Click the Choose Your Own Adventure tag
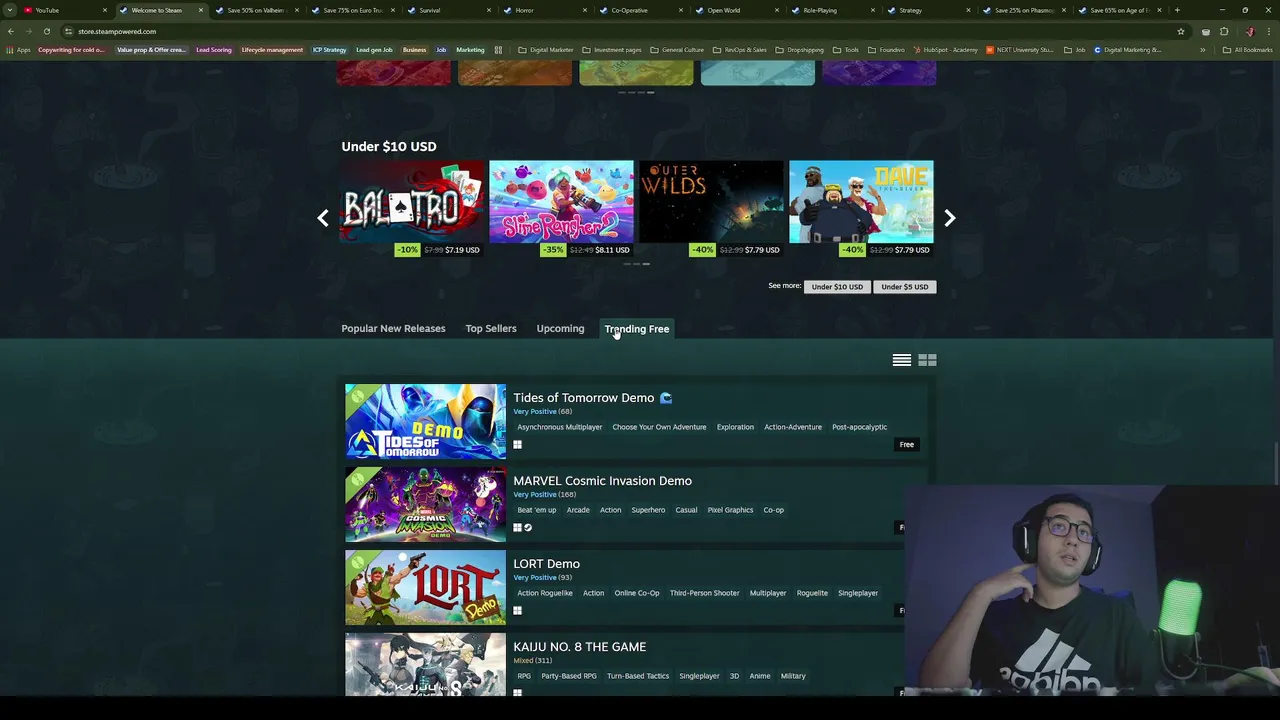The height and width of the screenshot is (720, 1280). pyautogui.click(x=659, y=427)
